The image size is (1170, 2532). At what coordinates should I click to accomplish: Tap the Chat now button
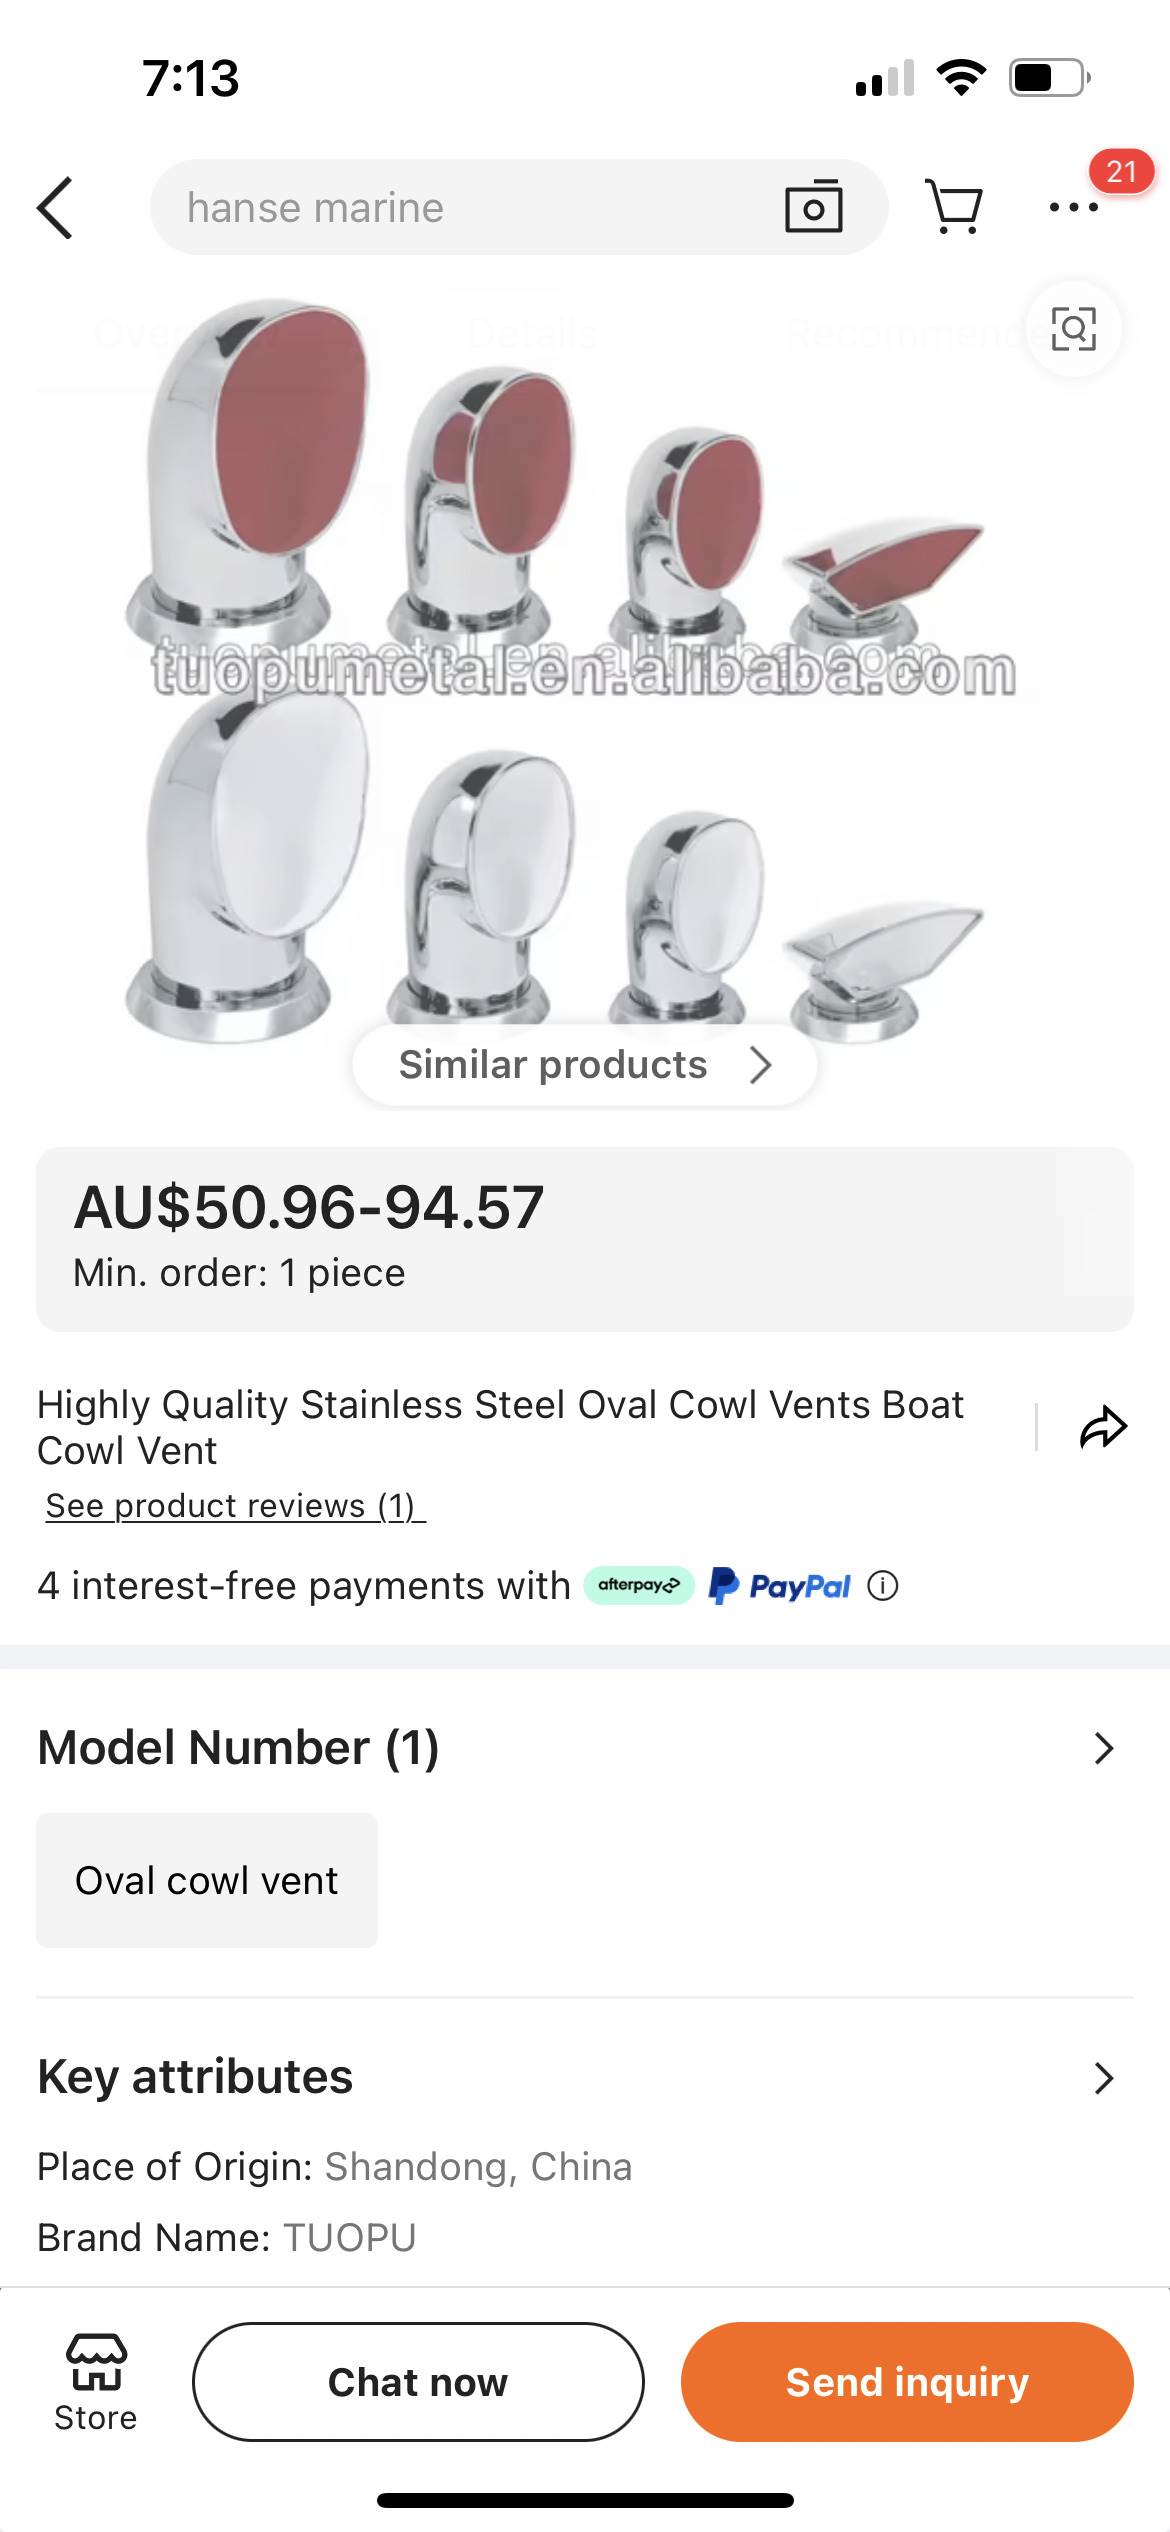418,2382
